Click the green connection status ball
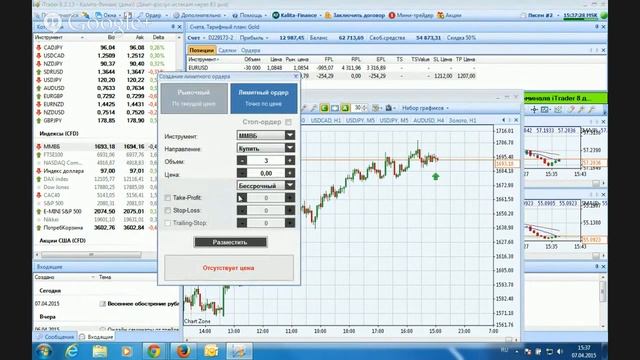The width and height of the screenshot is (640, 360). [x=603, y=16]
